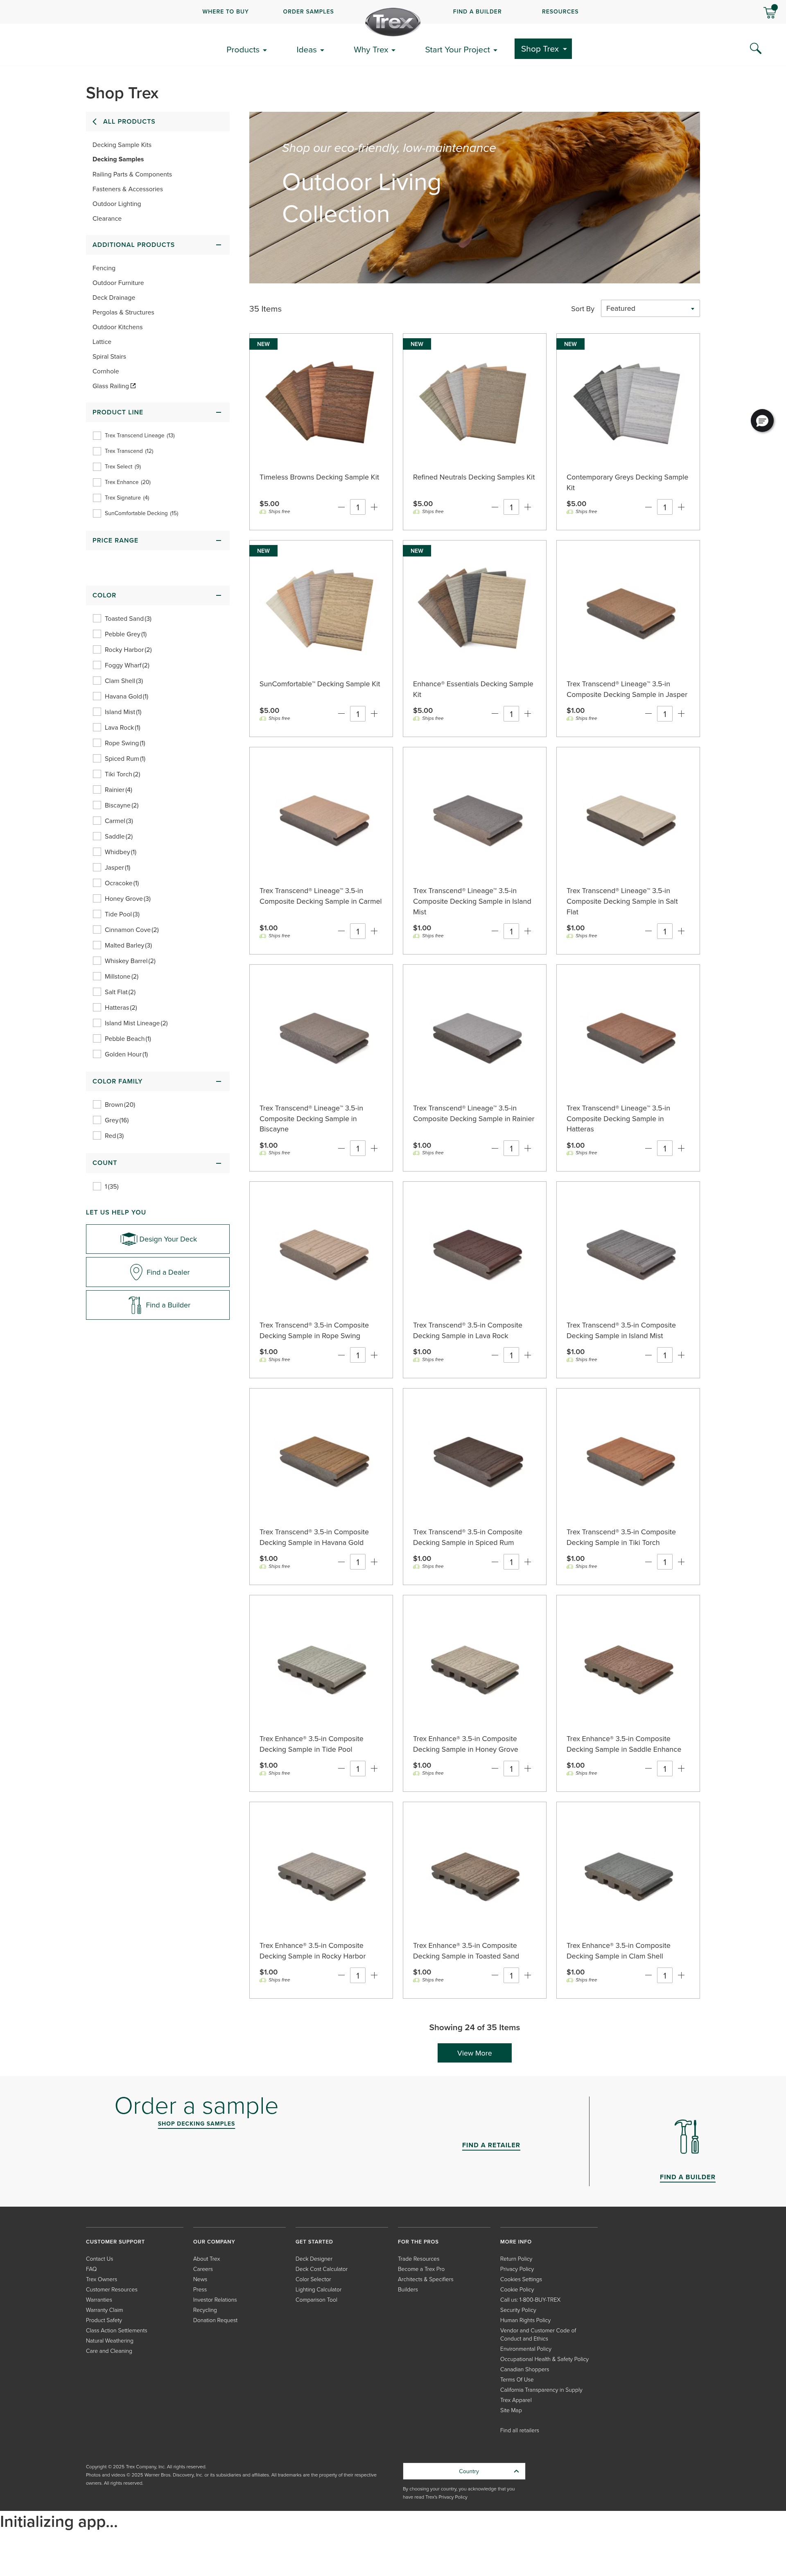Increase quantity for Tiki Torch decking sample
This screenshot has height=2576, width=786.
point(681,1562)
